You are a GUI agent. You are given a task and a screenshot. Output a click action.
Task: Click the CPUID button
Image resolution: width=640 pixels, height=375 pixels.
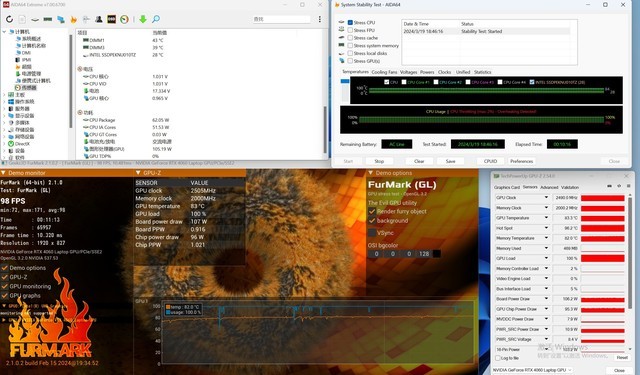[x=490, y=161]
